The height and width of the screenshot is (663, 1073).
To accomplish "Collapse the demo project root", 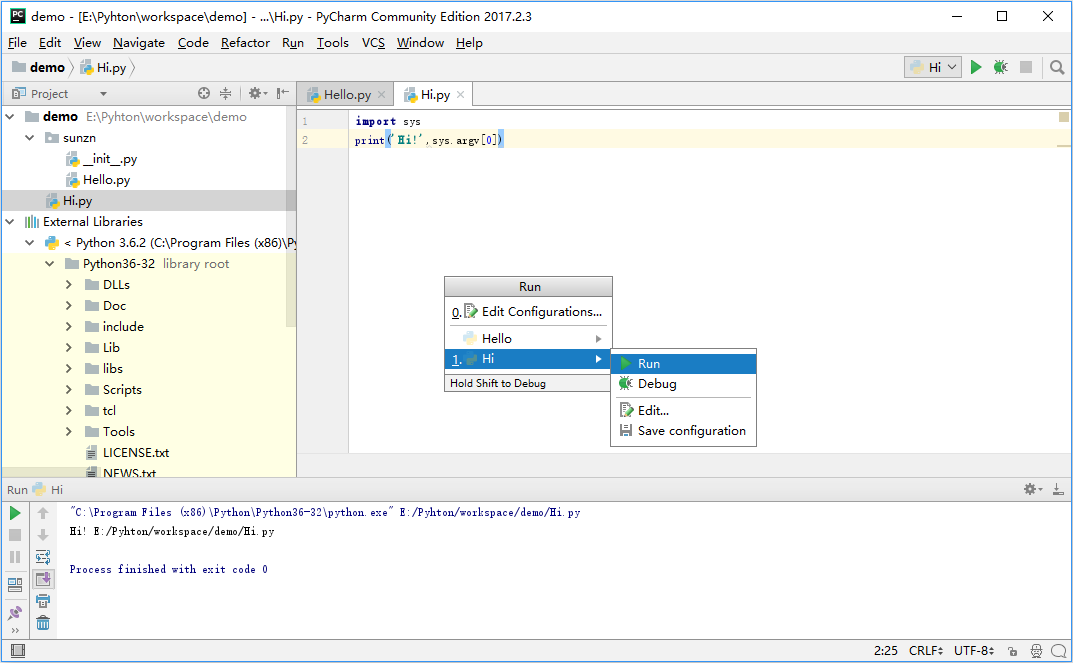I will tap(10, 117).
